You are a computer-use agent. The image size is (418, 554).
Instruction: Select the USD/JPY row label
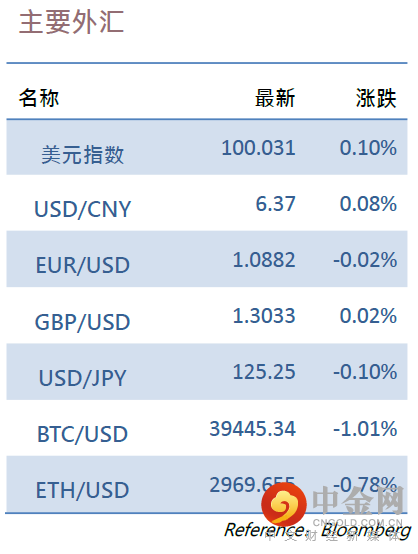(83, 378)
